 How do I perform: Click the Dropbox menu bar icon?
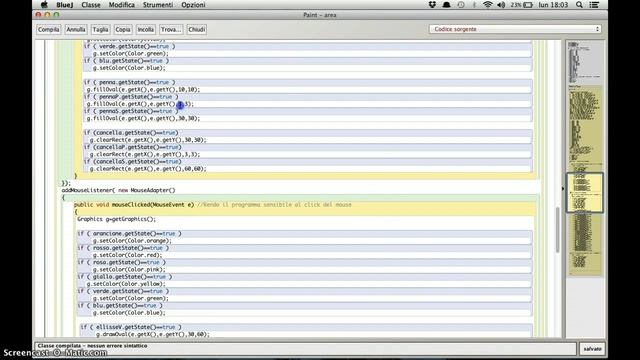432,5
